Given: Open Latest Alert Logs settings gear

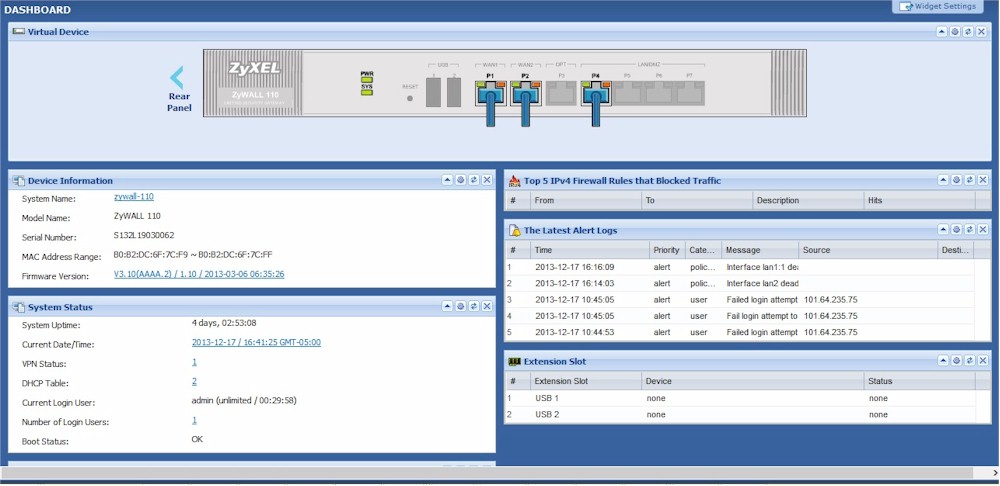Looking at the screenshot, I should [957, 230].
